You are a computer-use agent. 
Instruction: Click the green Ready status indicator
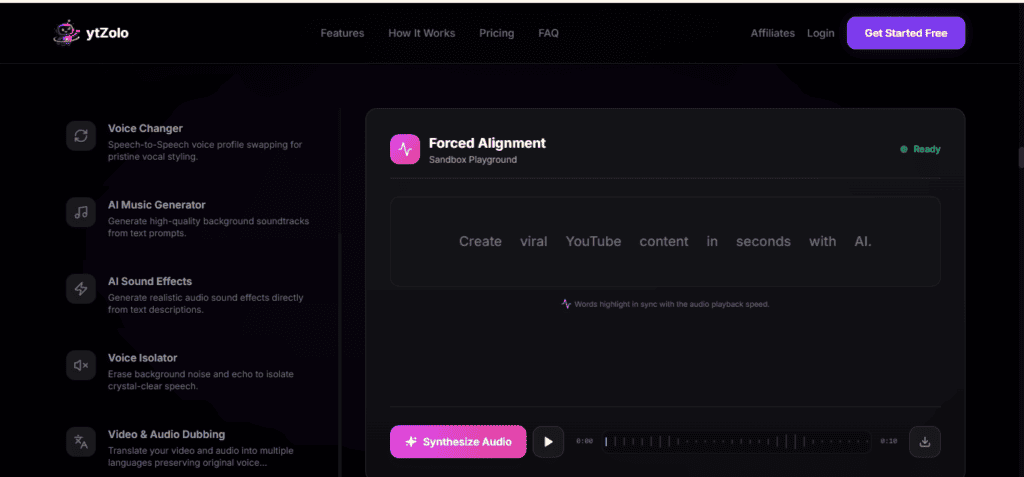point(920,150)
